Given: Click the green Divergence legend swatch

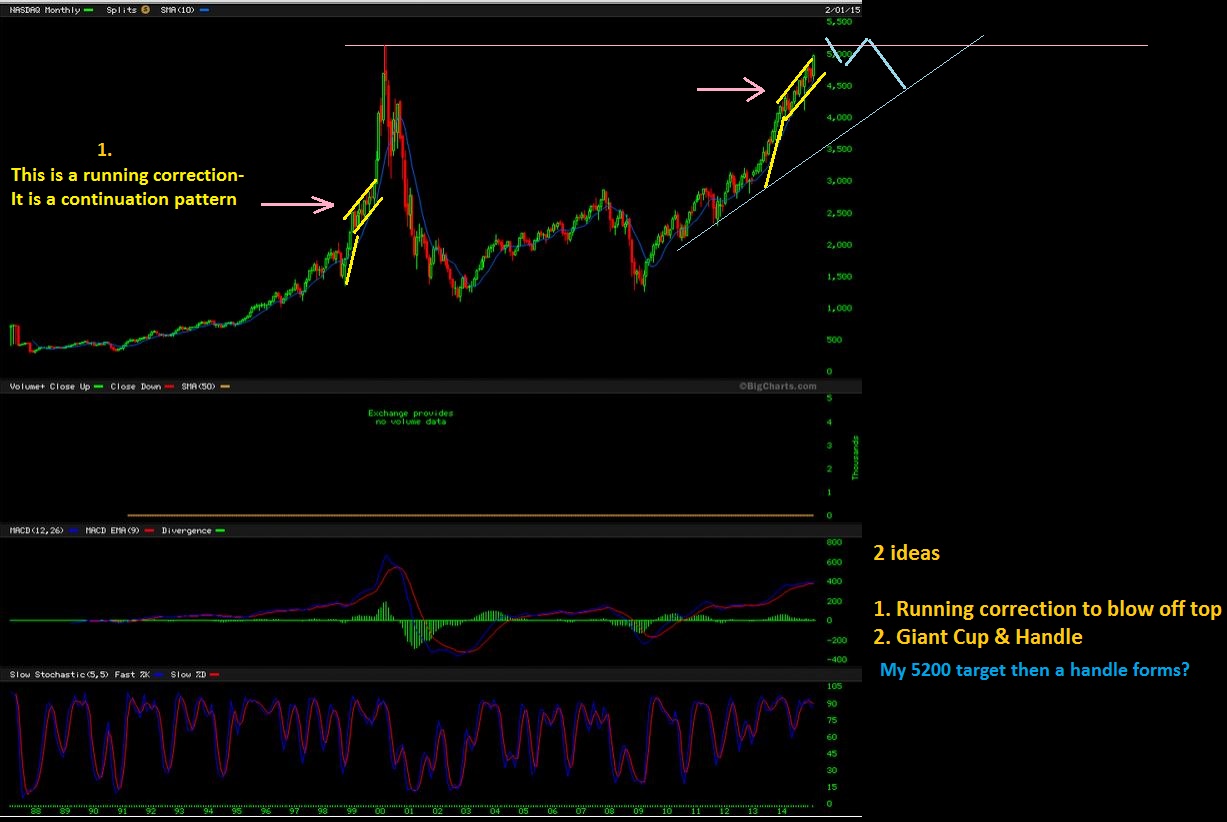Looking at the screenshot, I should (220, 531).
